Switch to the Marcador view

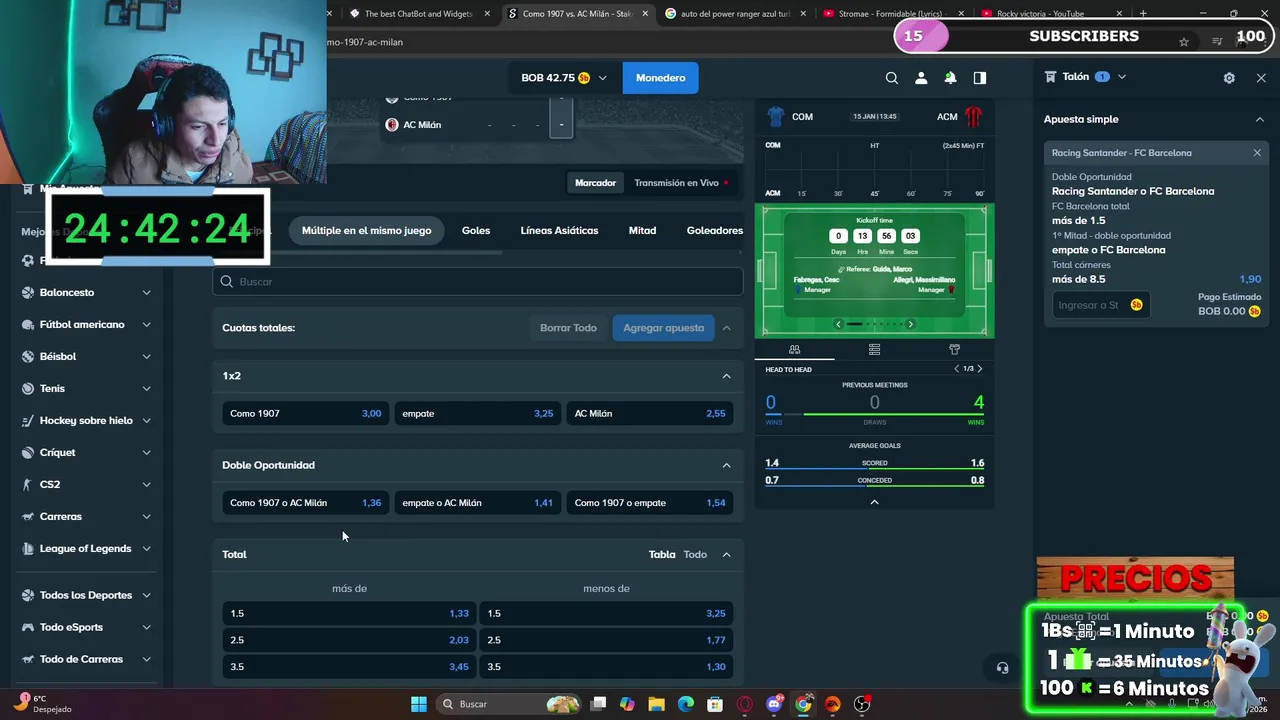coord(595,183)
